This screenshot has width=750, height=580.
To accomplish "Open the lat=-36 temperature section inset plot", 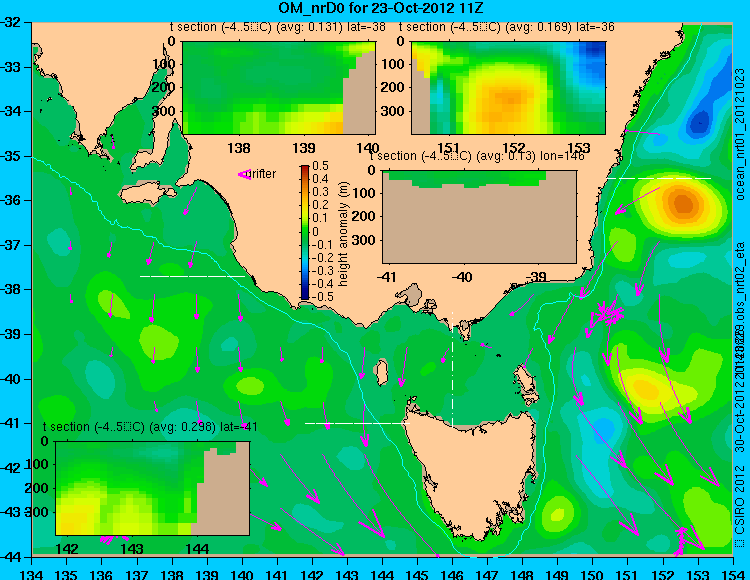I will click(508, 88).
